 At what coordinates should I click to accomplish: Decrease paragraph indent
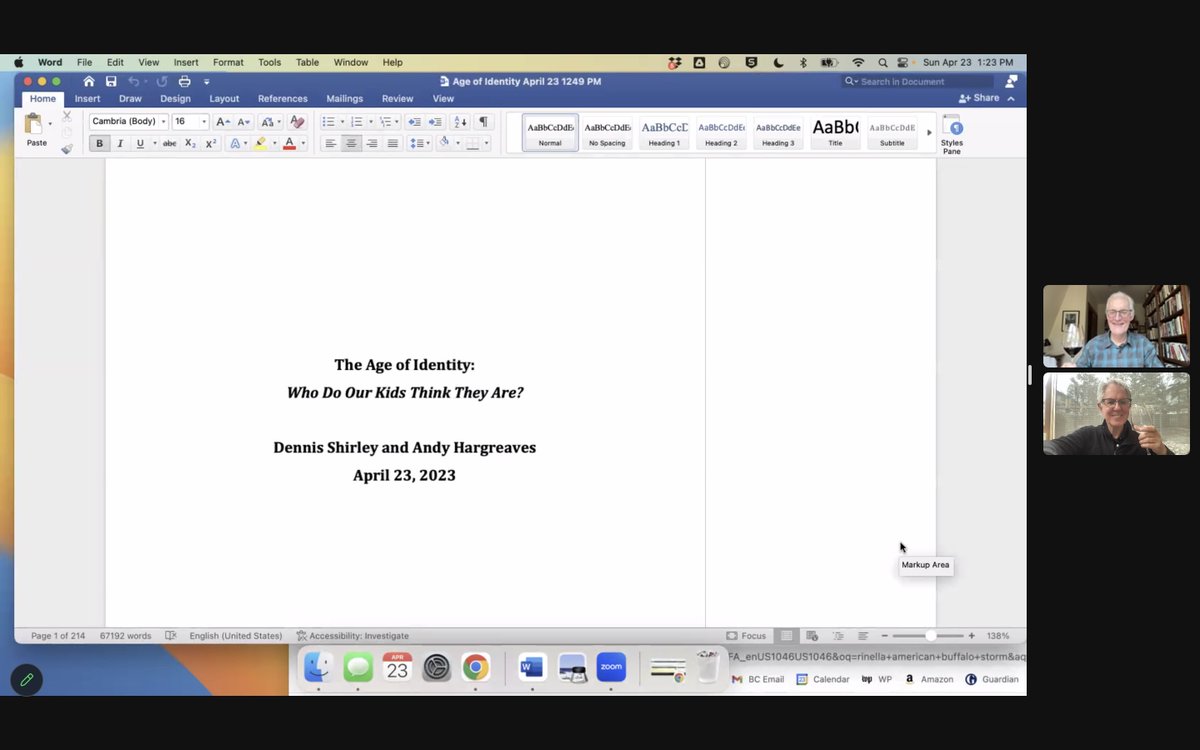pyautogui.click(x=414, y=121)
